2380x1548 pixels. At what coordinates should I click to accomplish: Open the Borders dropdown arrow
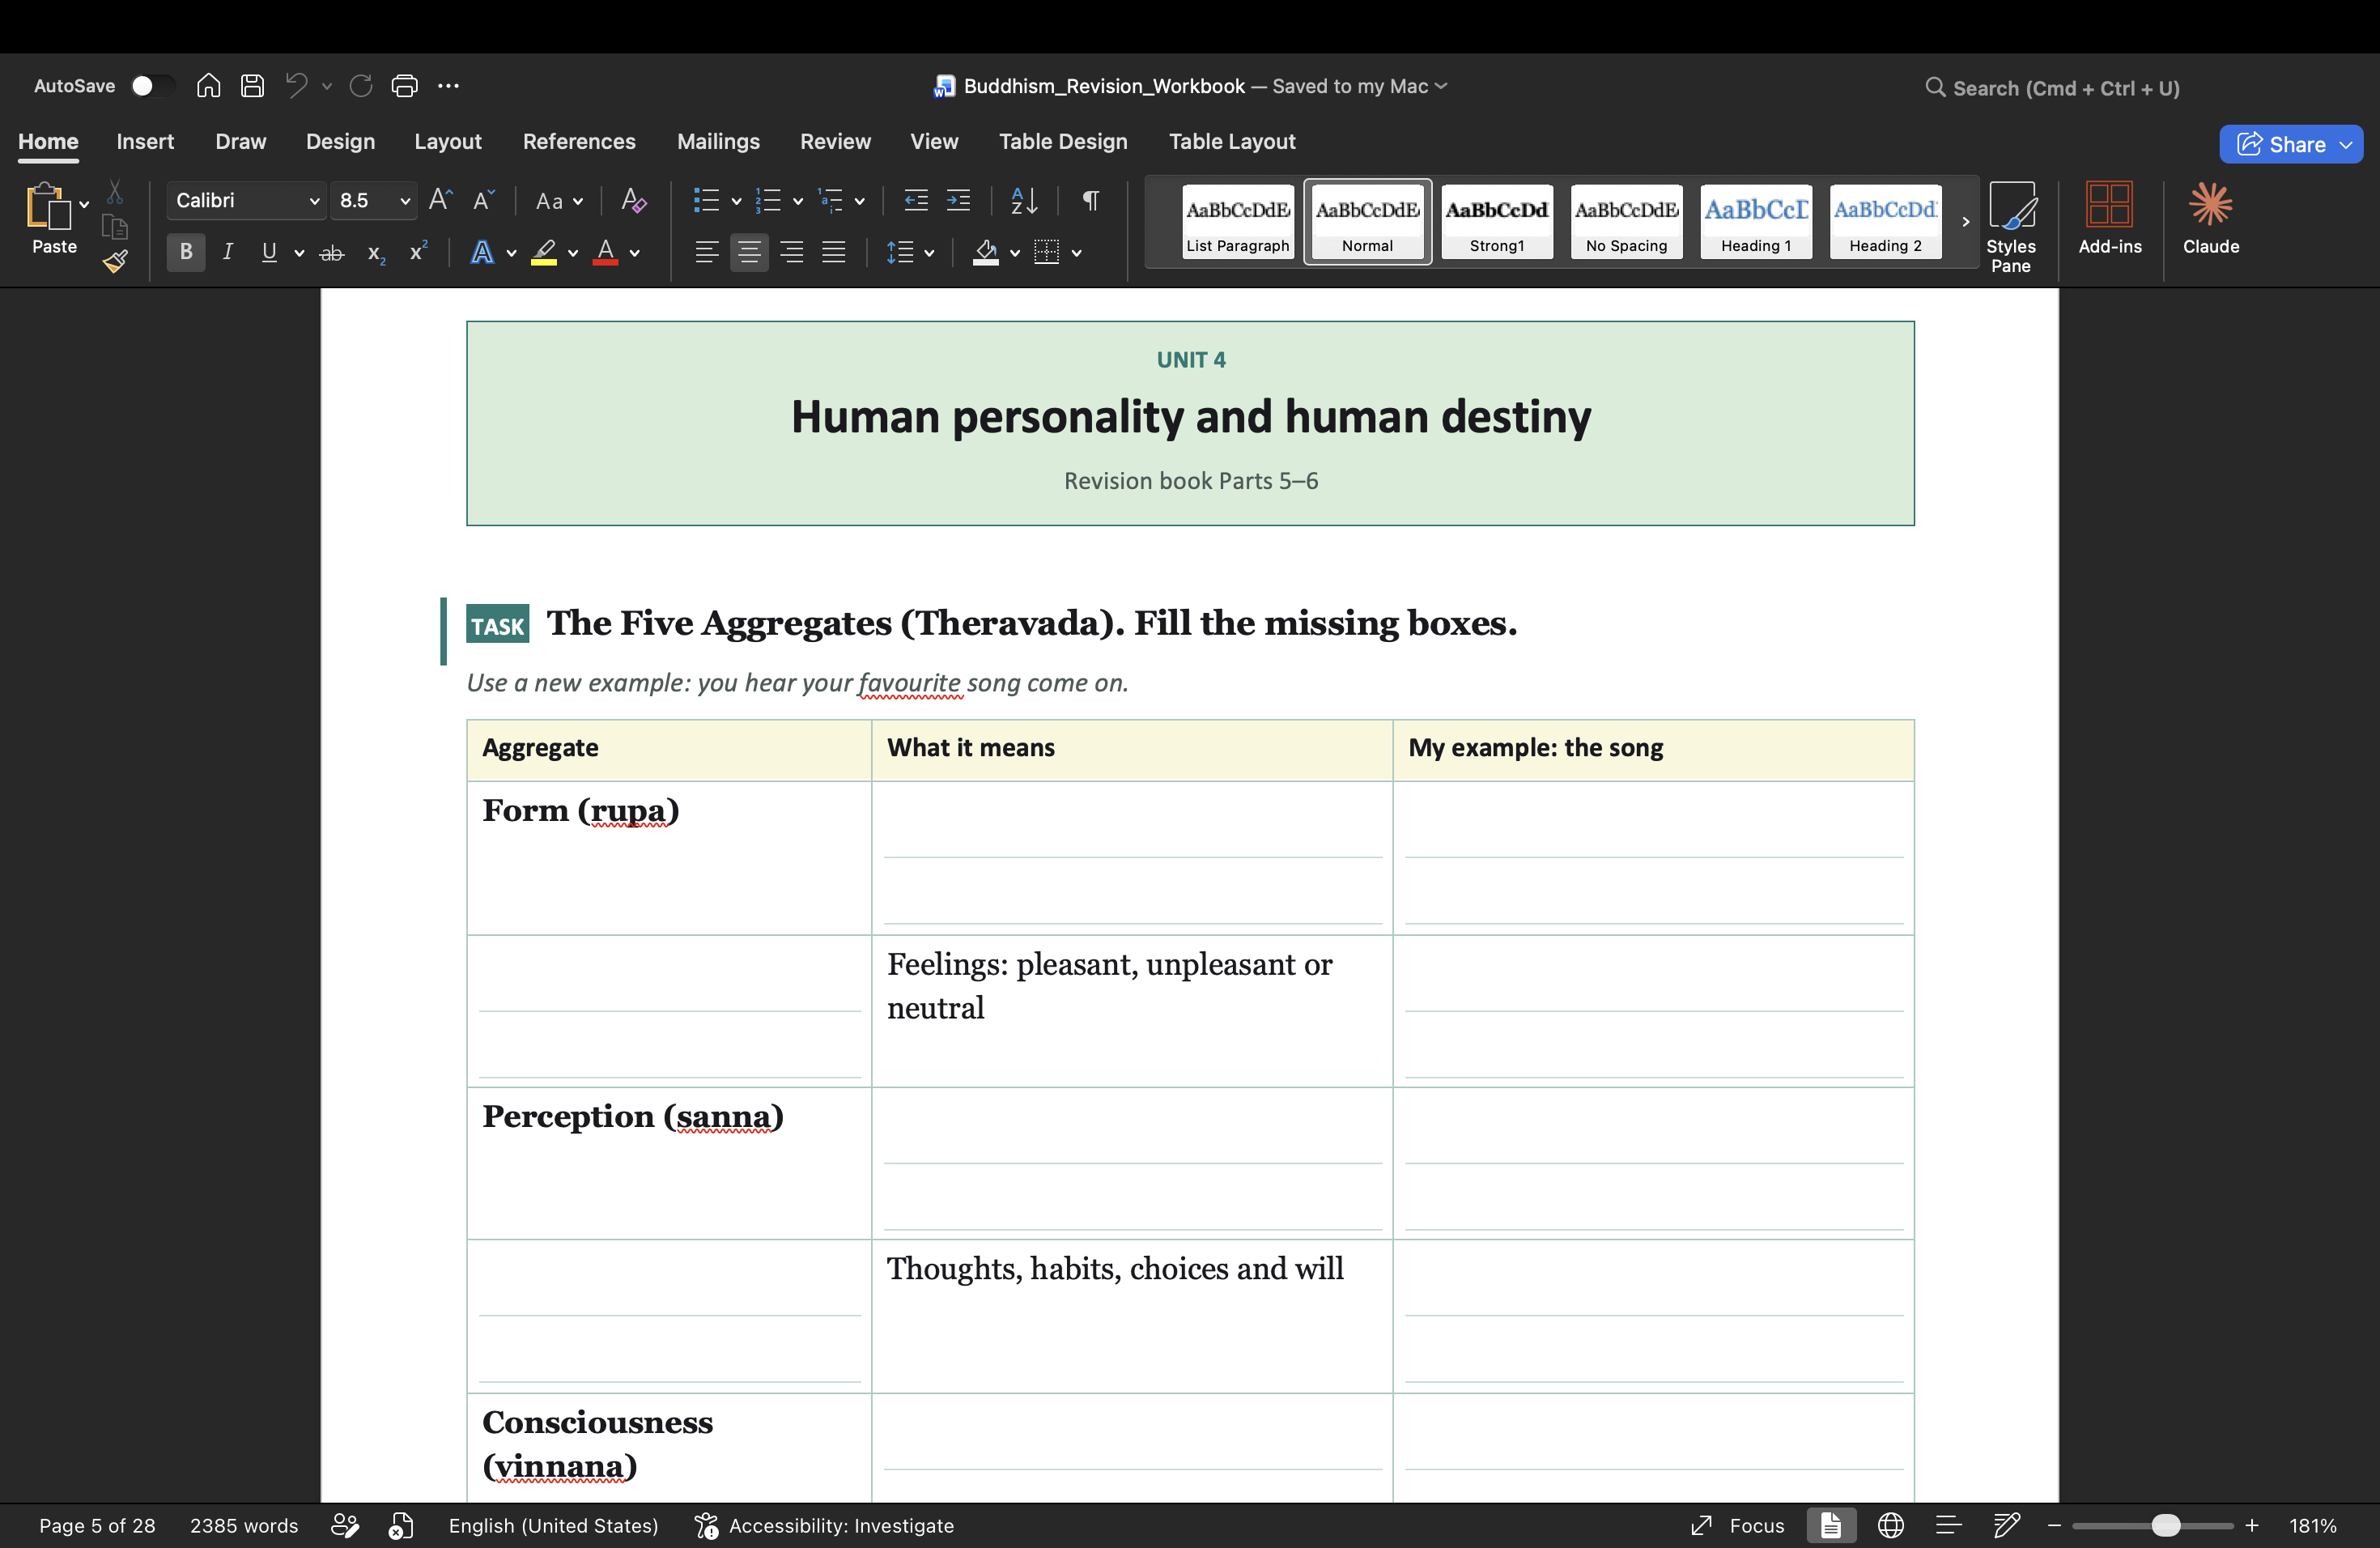(x=1076, y=253)
